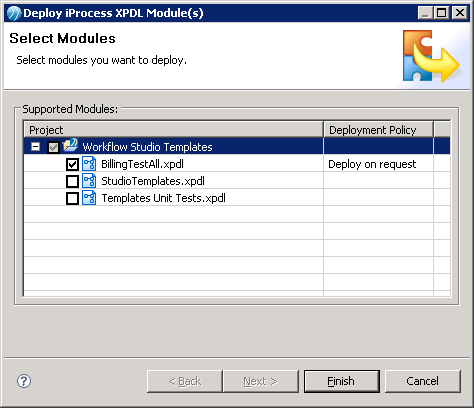Click the disabled Next button
Screen dimensions: 474x408
click(261, 381)
